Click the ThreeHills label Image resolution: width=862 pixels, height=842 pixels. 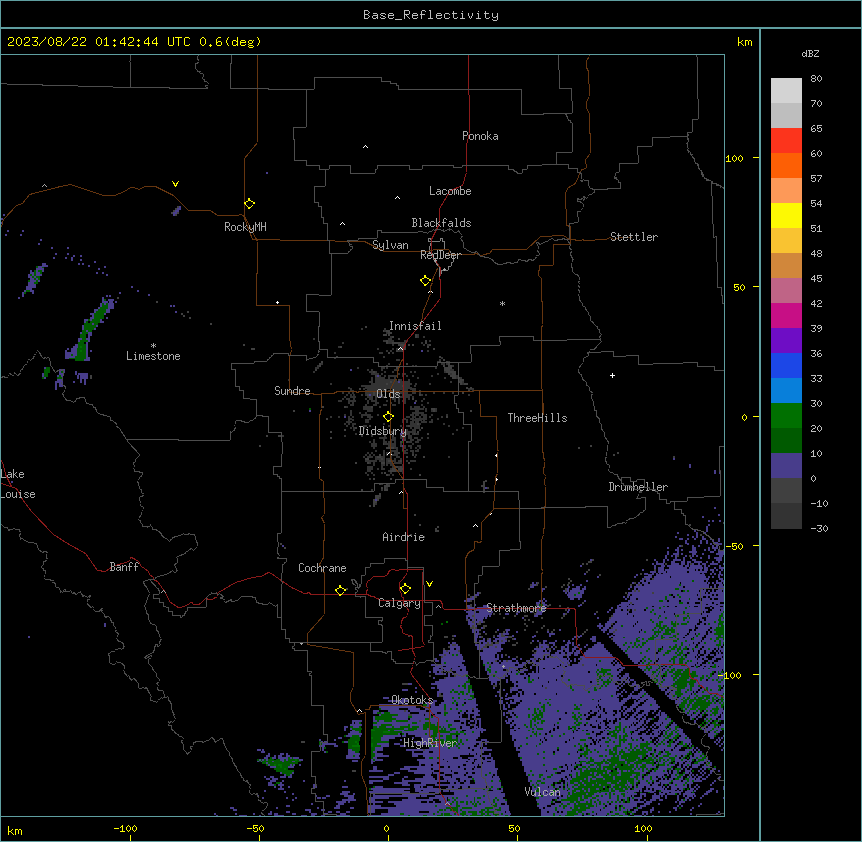pos(537,418)
